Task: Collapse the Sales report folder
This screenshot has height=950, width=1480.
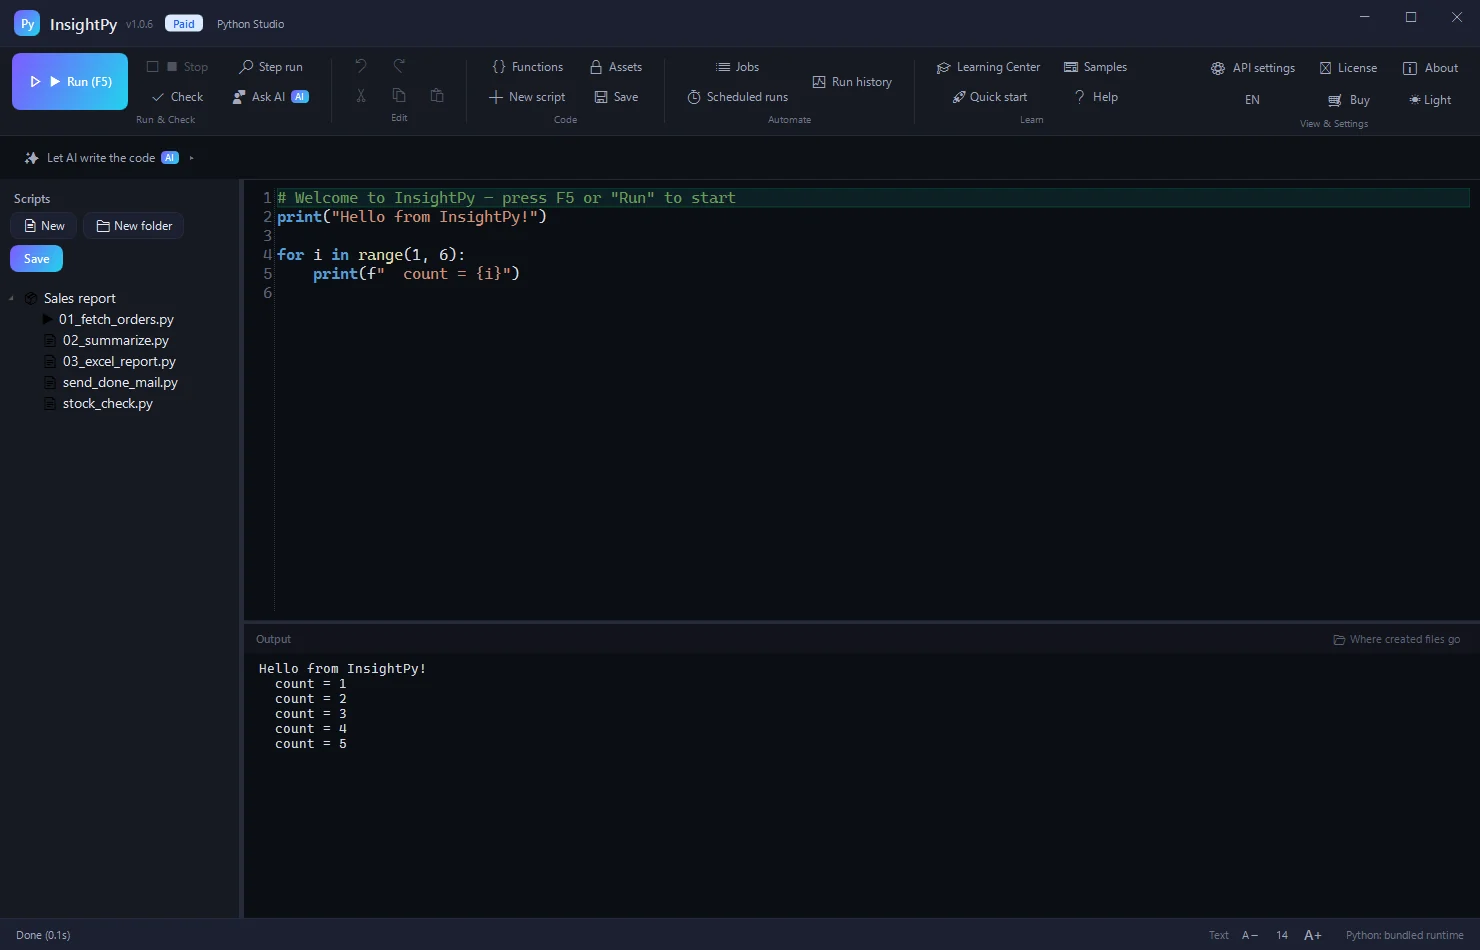Action: 11,299
